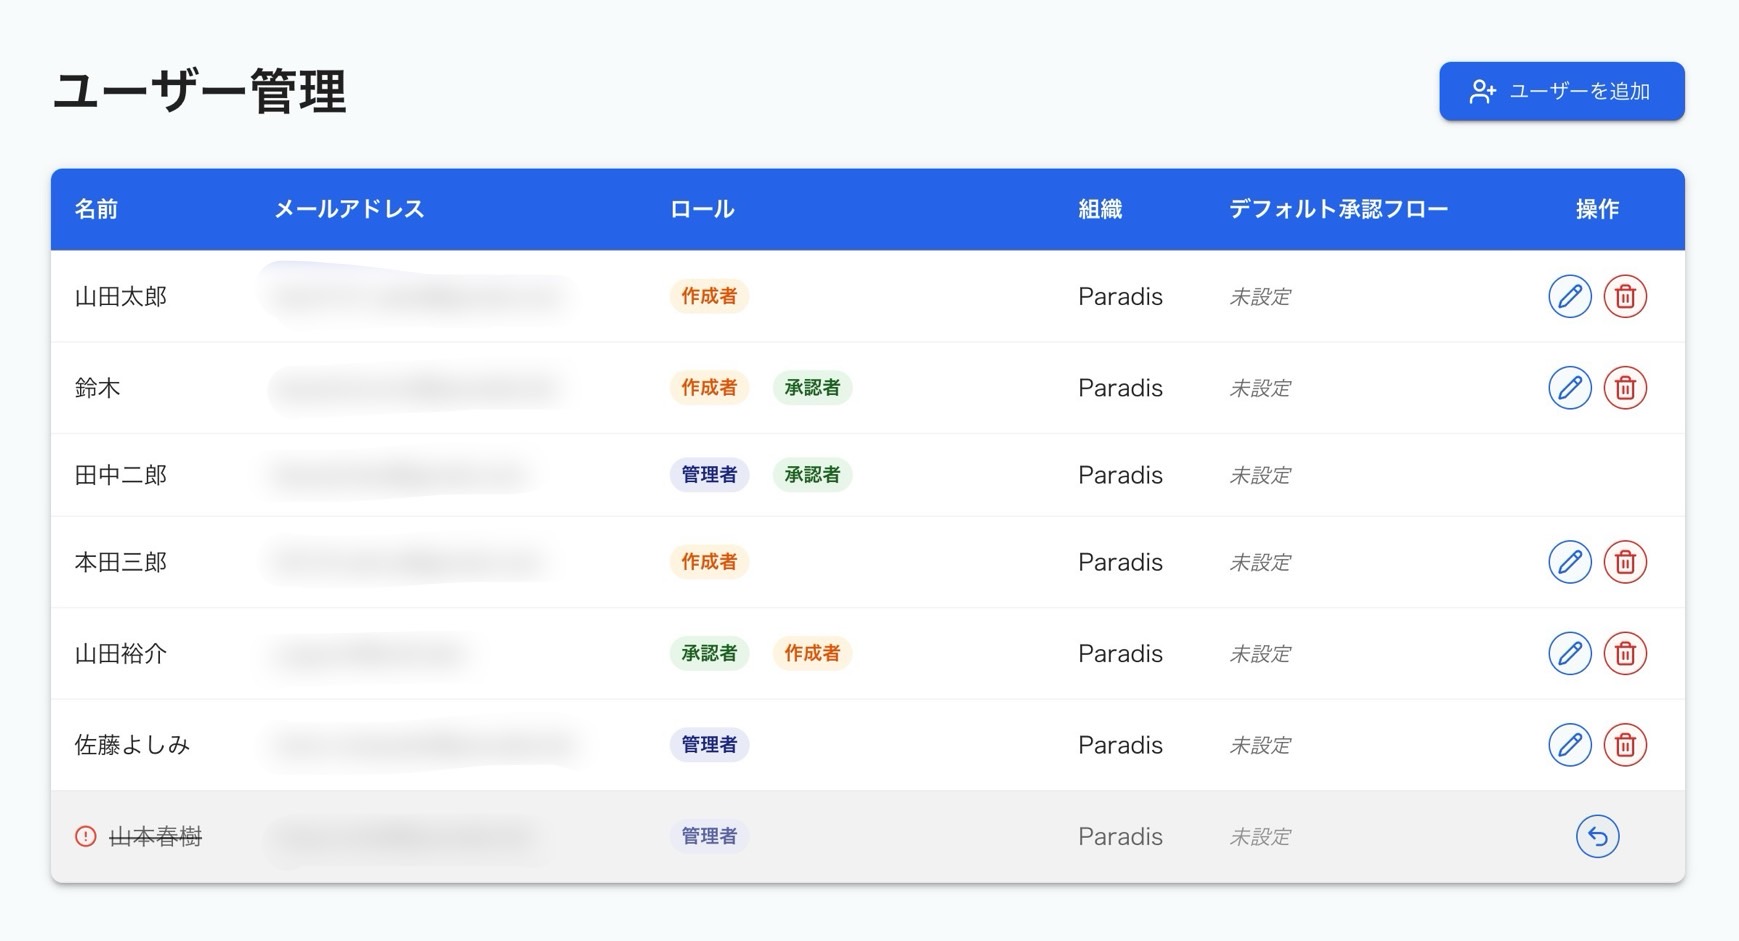Delete user 本田三郎 with trash icon
This screenshot has width=1739, height=941.
pos(1625,562)
